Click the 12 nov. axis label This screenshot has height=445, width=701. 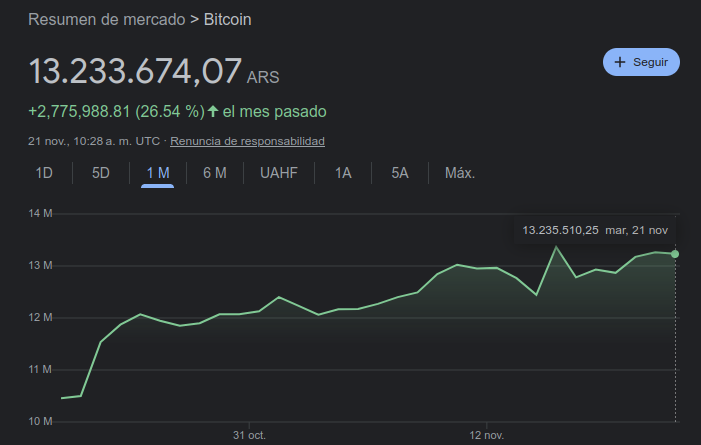pyautogui.click(x=486, y=435)
